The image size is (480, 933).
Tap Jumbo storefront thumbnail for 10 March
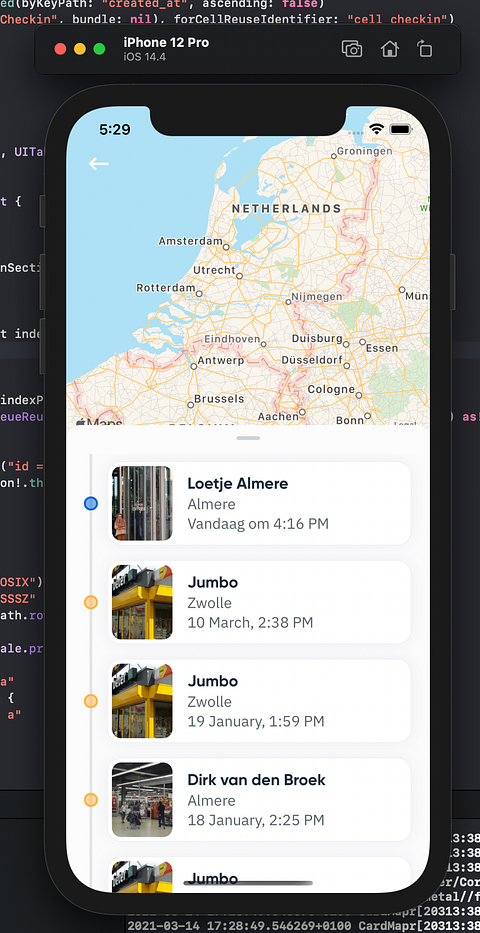point(142,602)
